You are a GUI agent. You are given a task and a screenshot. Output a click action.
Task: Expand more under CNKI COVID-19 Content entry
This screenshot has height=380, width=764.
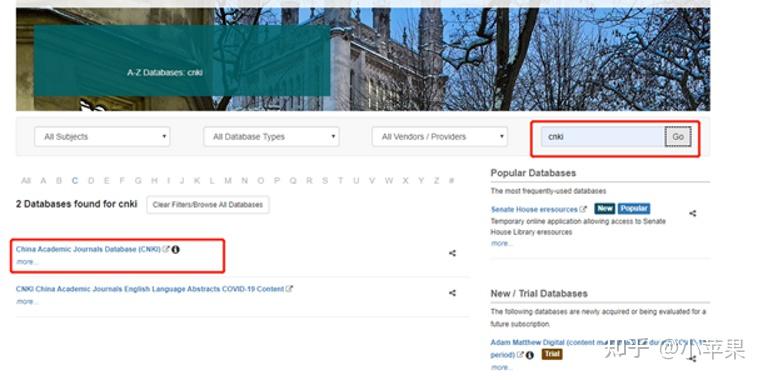tap(27, 302)
